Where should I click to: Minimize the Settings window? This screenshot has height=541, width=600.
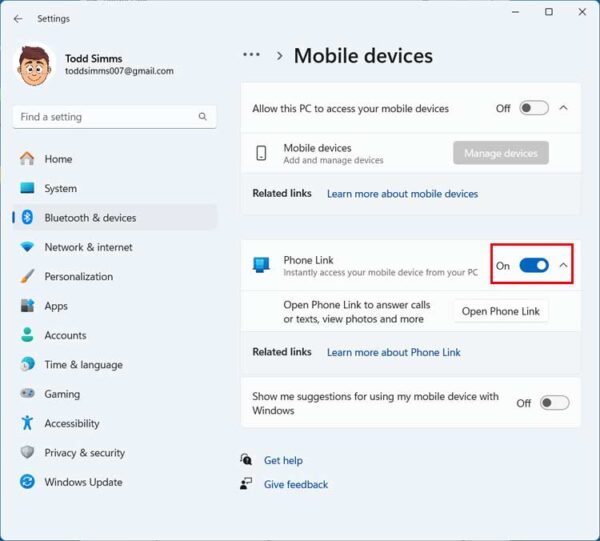[x=515, y=12]
